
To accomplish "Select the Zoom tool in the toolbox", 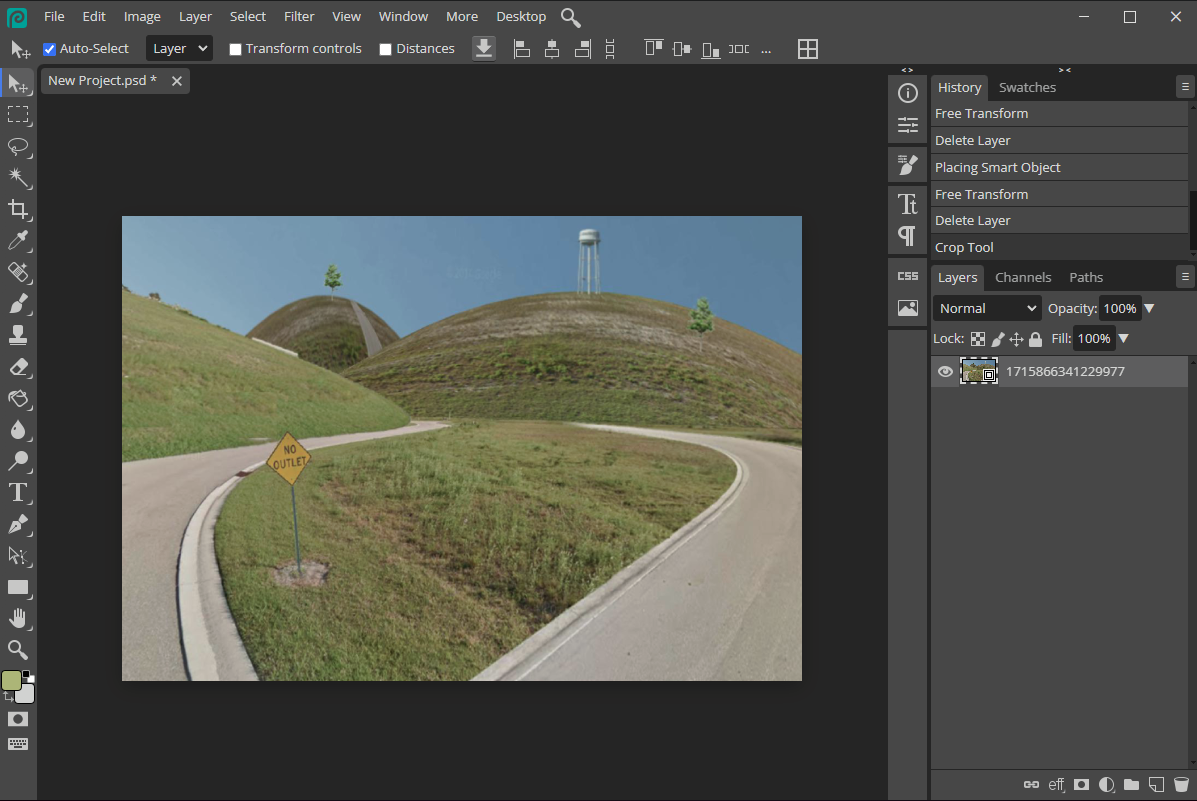I will tap(18, 650).
